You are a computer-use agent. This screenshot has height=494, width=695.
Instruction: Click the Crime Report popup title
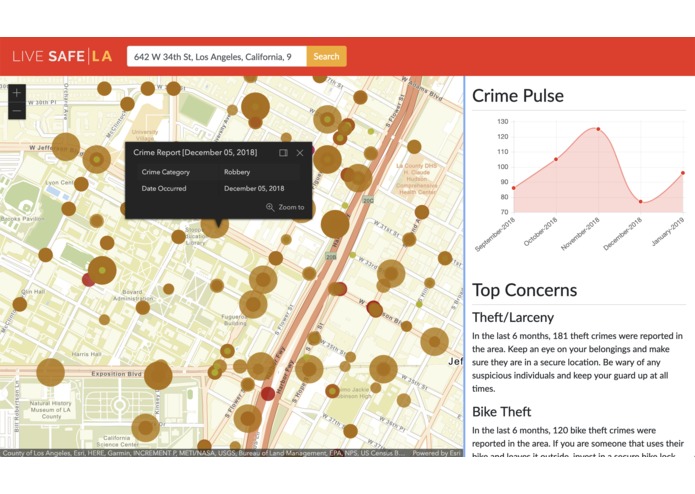(195, 152)
